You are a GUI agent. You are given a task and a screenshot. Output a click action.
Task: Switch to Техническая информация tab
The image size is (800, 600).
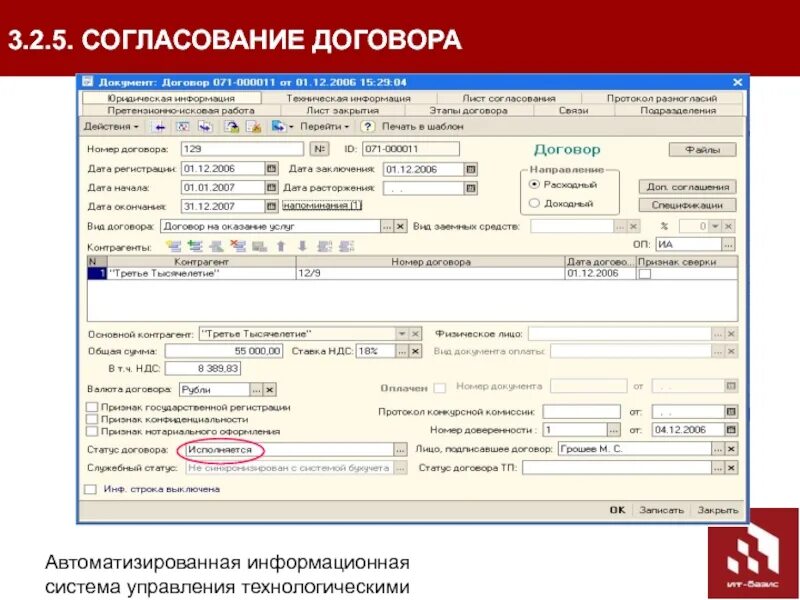(x=348, y=98)
